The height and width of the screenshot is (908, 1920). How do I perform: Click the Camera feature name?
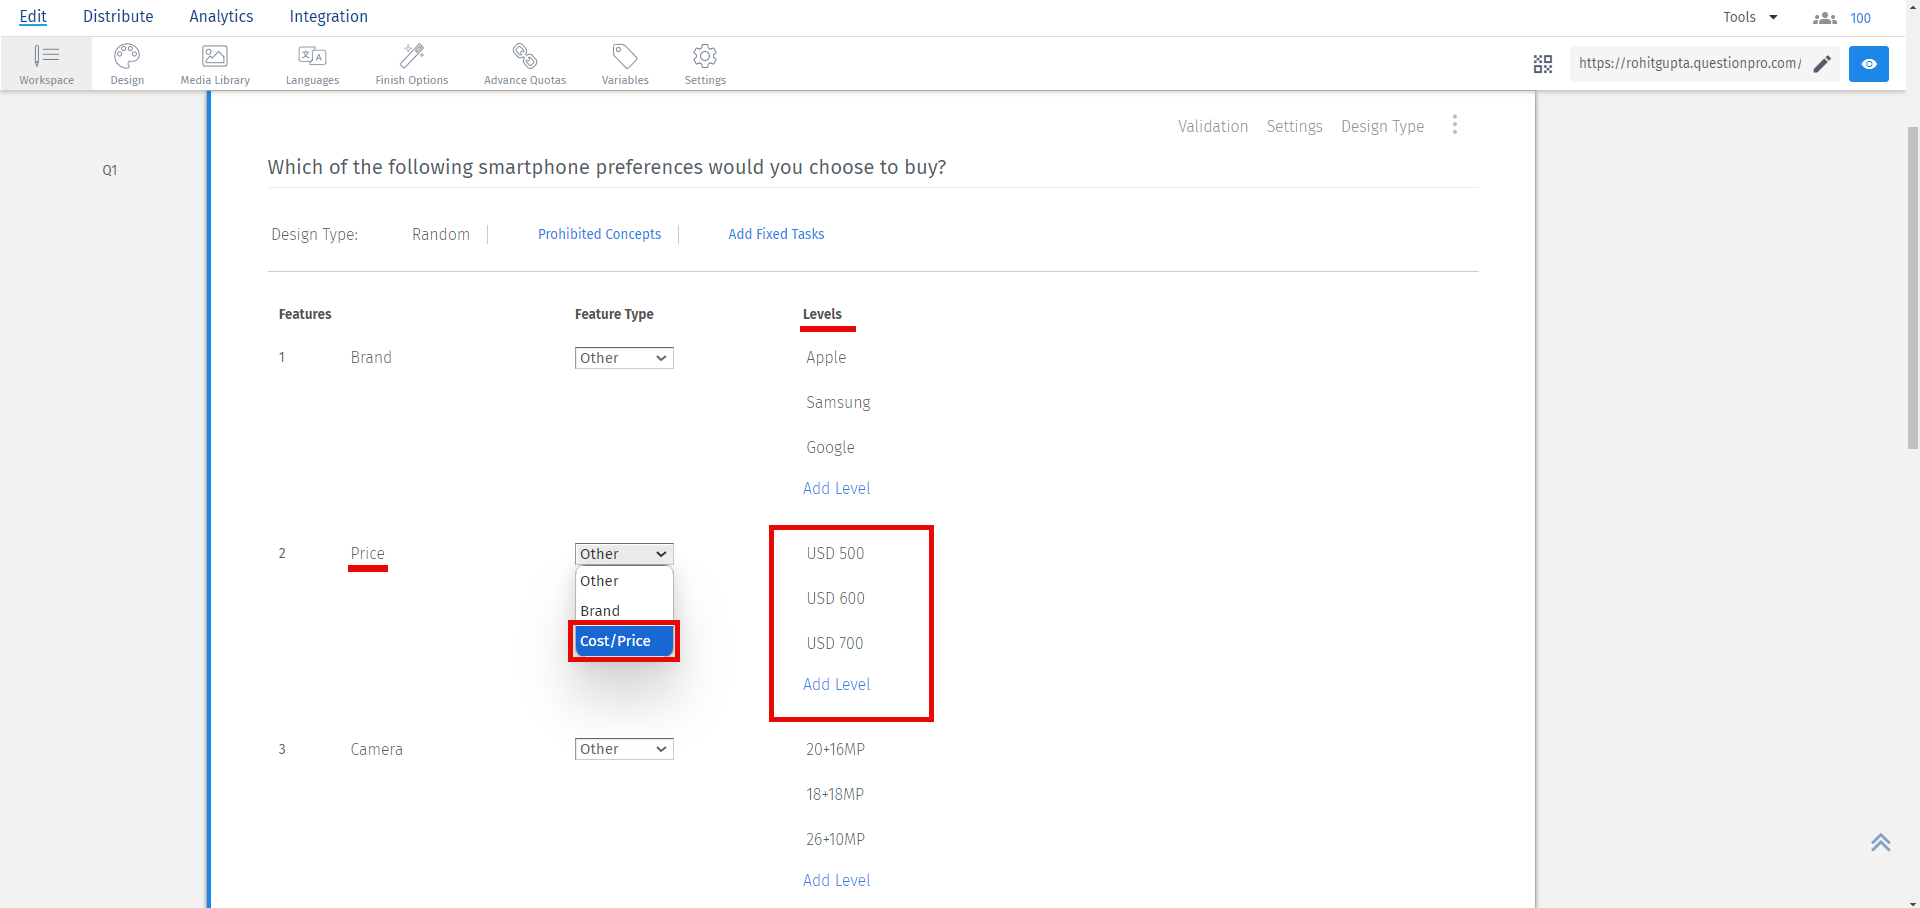(x=376, y=749)
